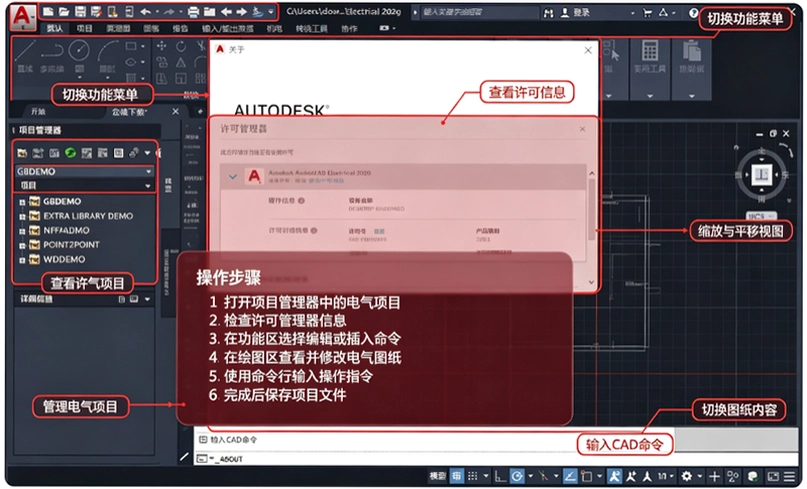807x489 pixels.
Task: Click the Open file folder icon
Action: pyautogui.click(x=64, y=11)
